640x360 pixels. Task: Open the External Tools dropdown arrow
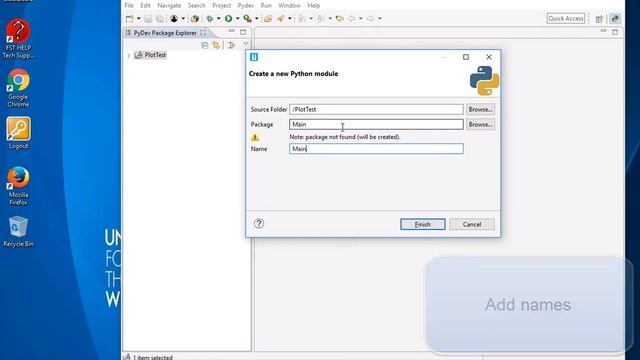(x=256, y=18)
